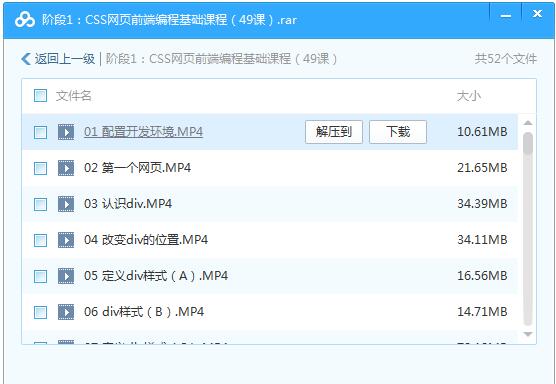556x384 pixels.
Task: Click video icon for 03 认识div.MP4
Action: (x=66, y=204)
